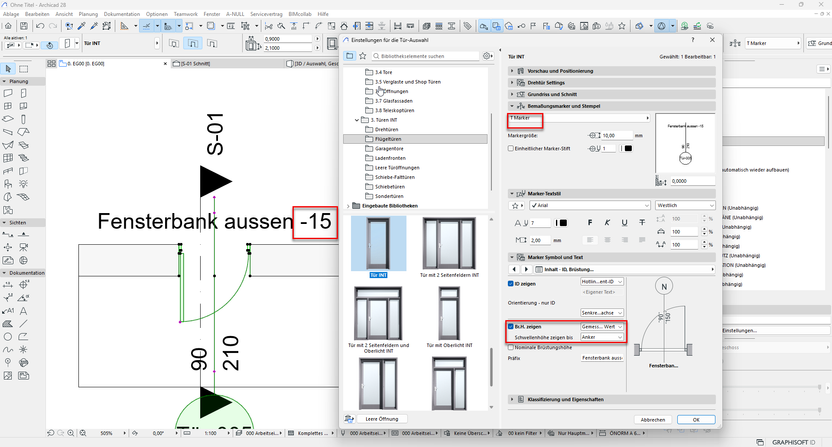Check the Nominale Brüstungshöhe checkbox

coord(511,347)
